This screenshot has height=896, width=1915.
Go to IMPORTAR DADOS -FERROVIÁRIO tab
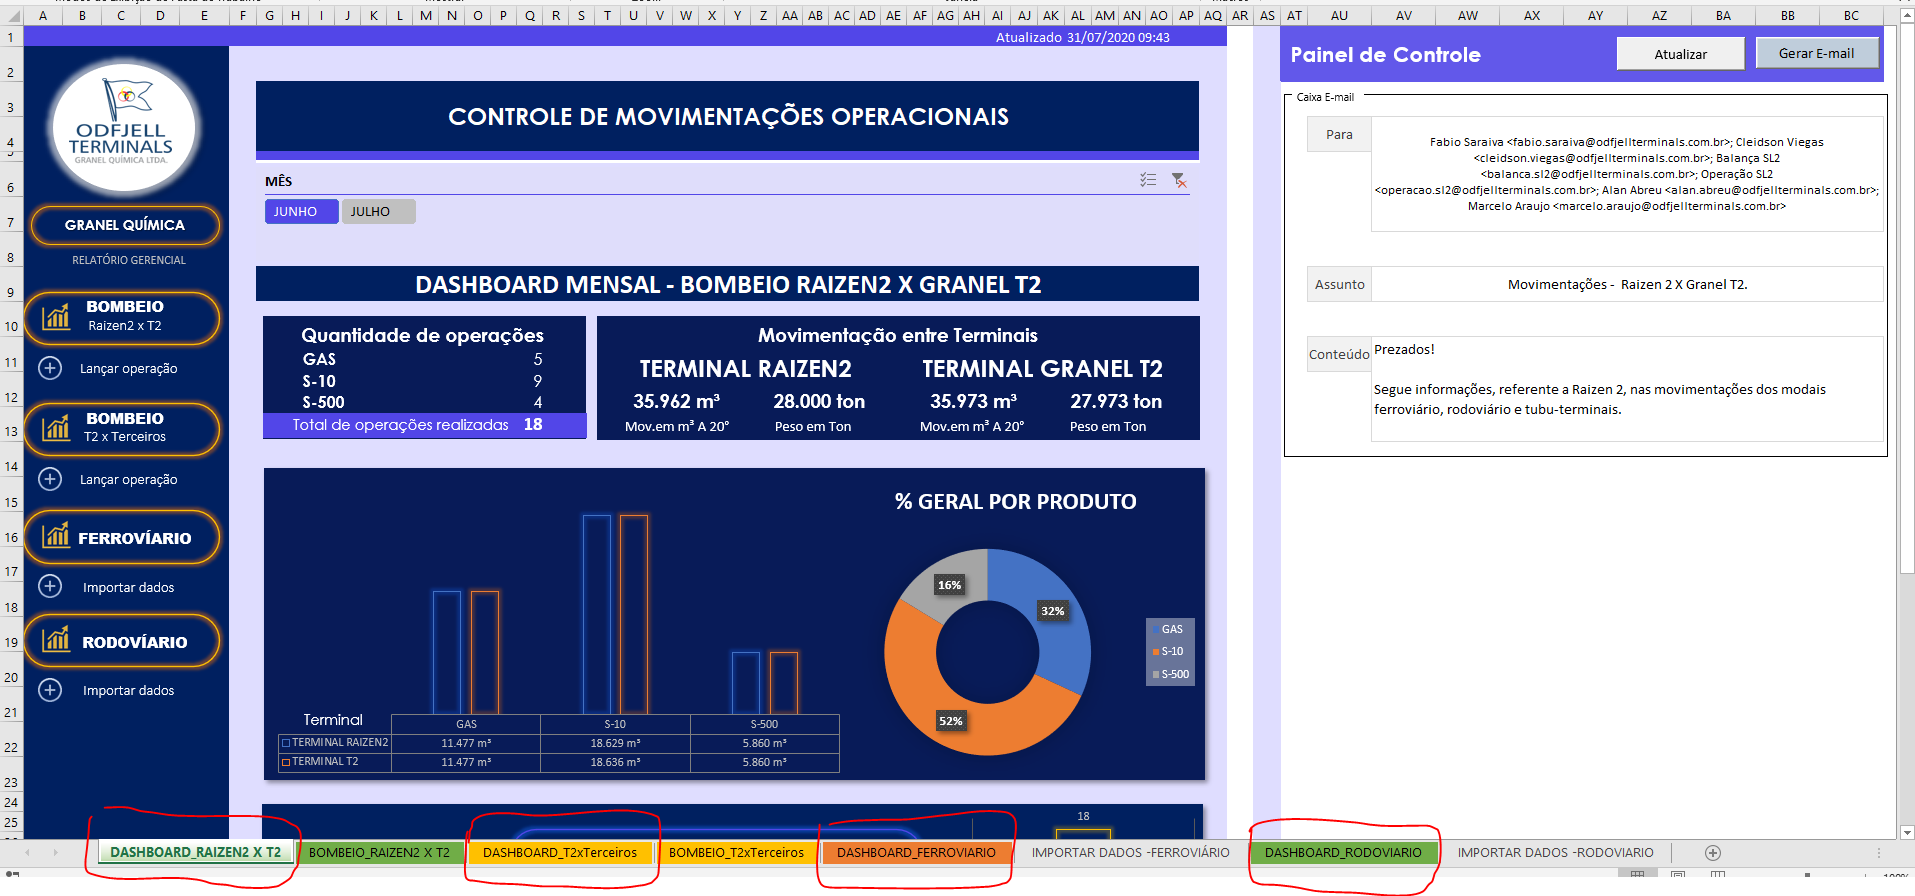pyautogui.click(x=1131, y=853)
